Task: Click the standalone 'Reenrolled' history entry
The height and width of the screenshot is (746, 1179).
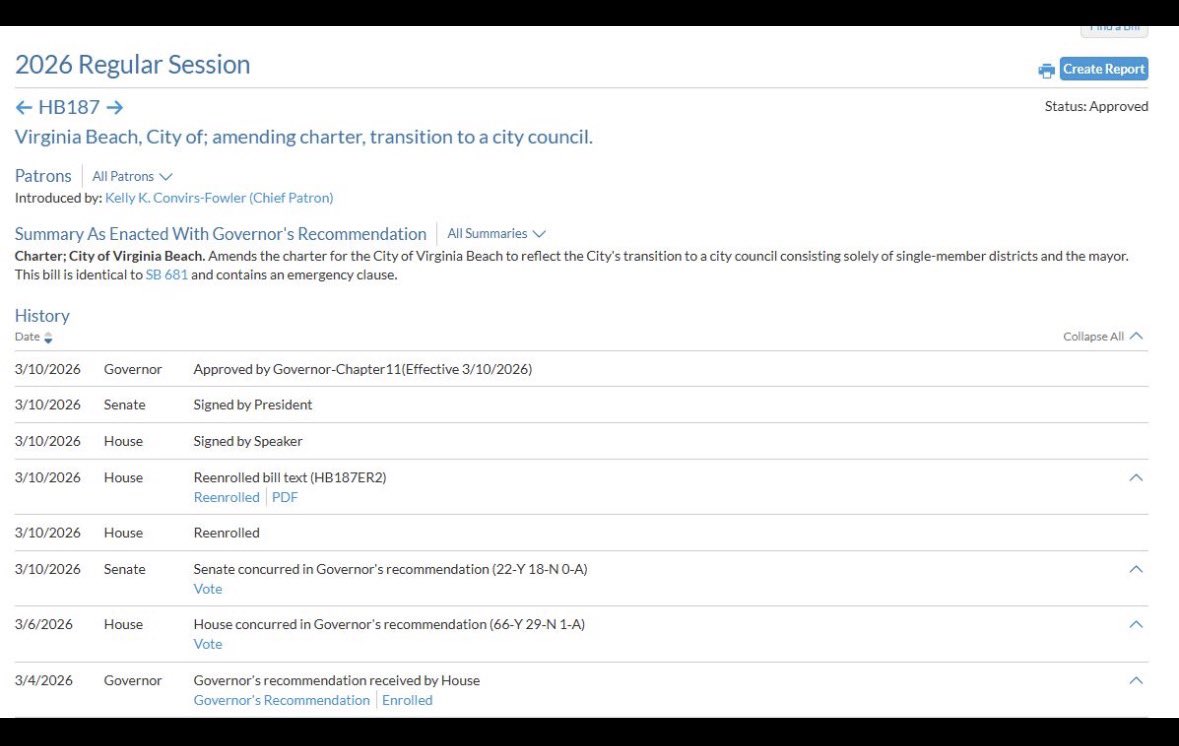Action: click(x=226, y=533)
